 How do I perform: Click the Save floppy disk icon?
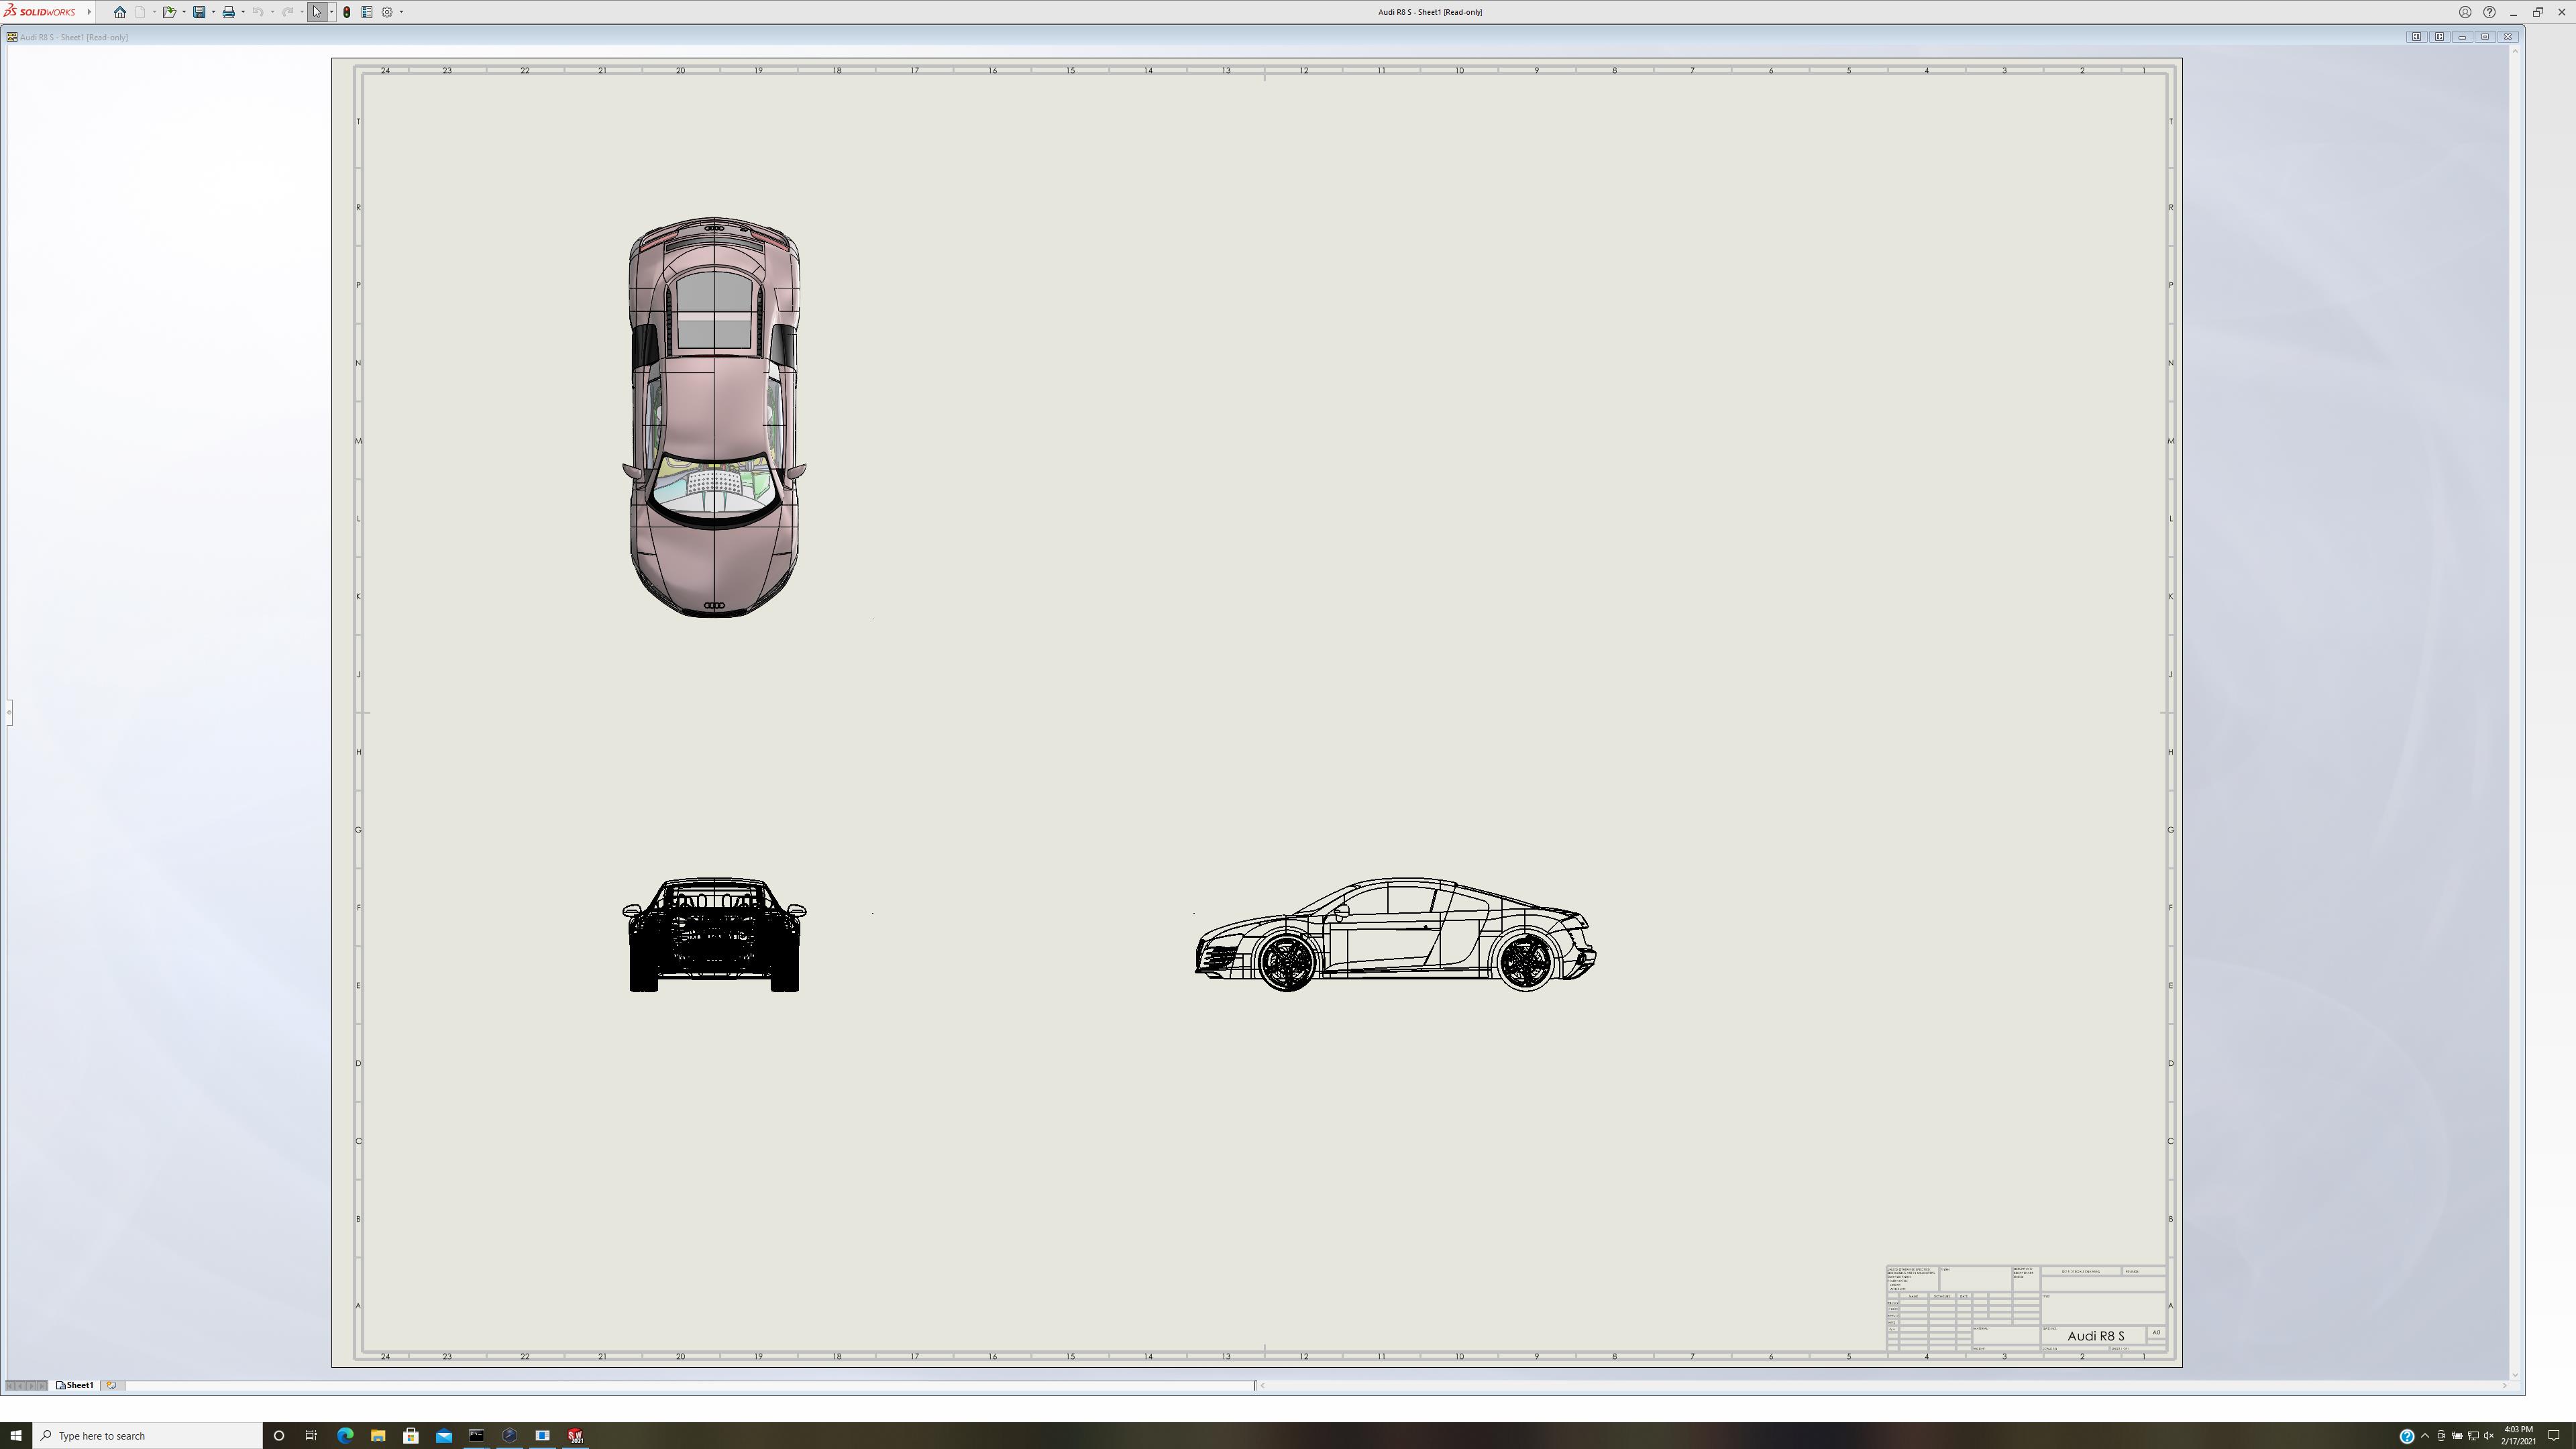(x=199, y=12)
